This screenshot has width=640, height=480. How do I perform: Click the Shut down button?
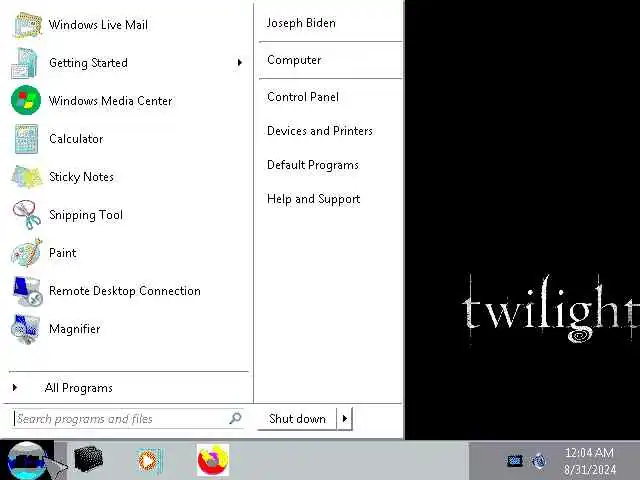pyautogui.click(x=297, y=418)
